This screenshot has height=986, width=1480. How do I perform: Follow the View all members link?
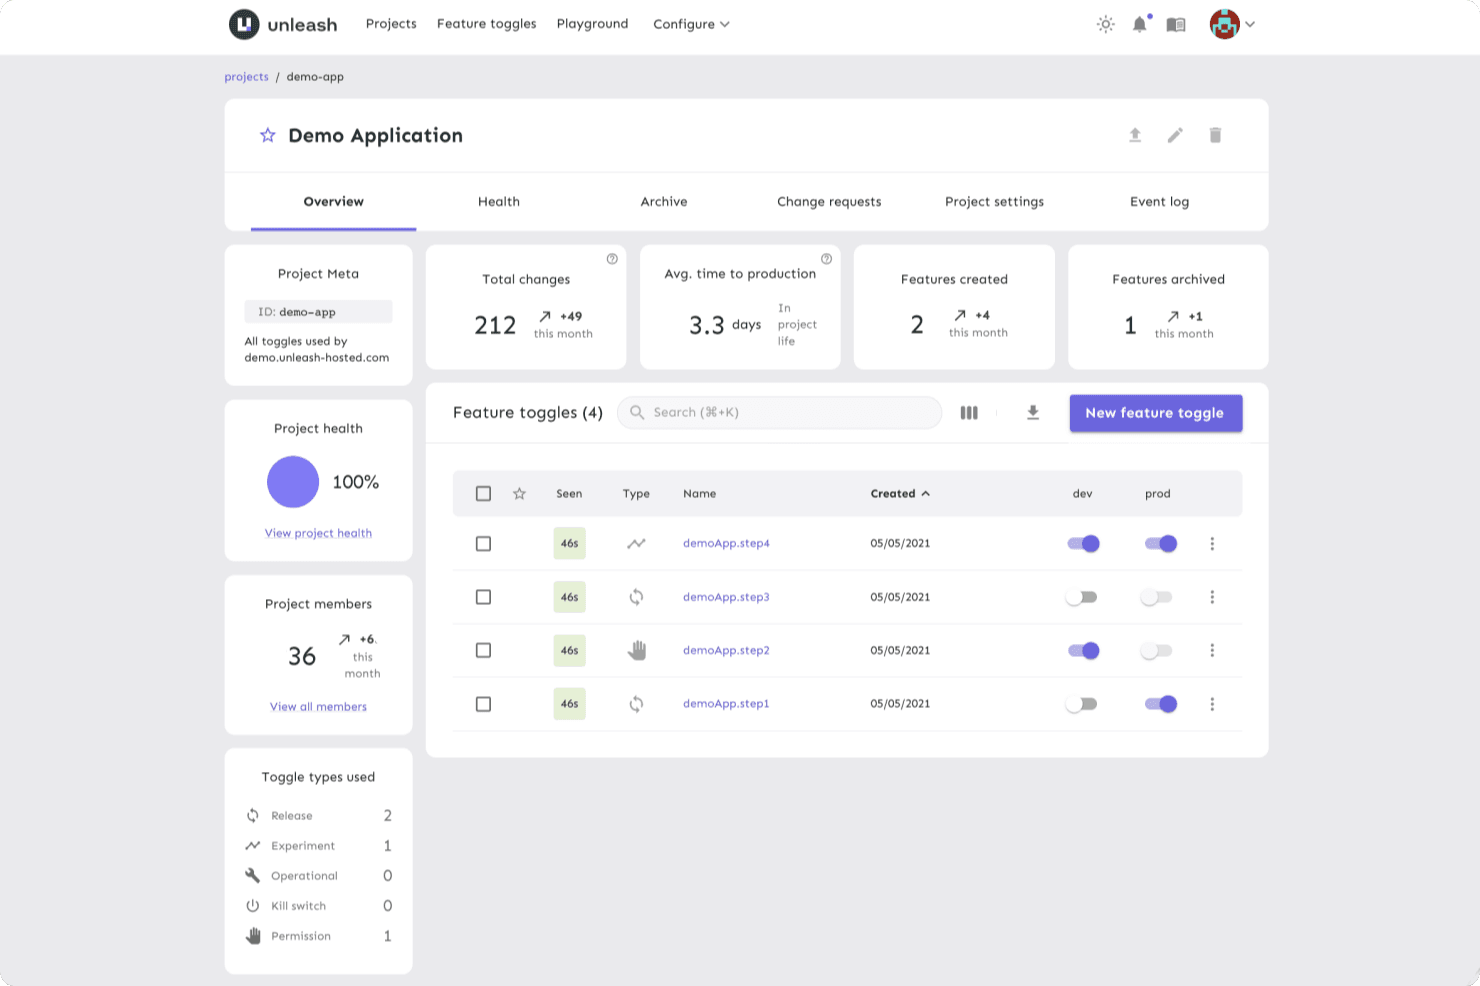(318, 707)
